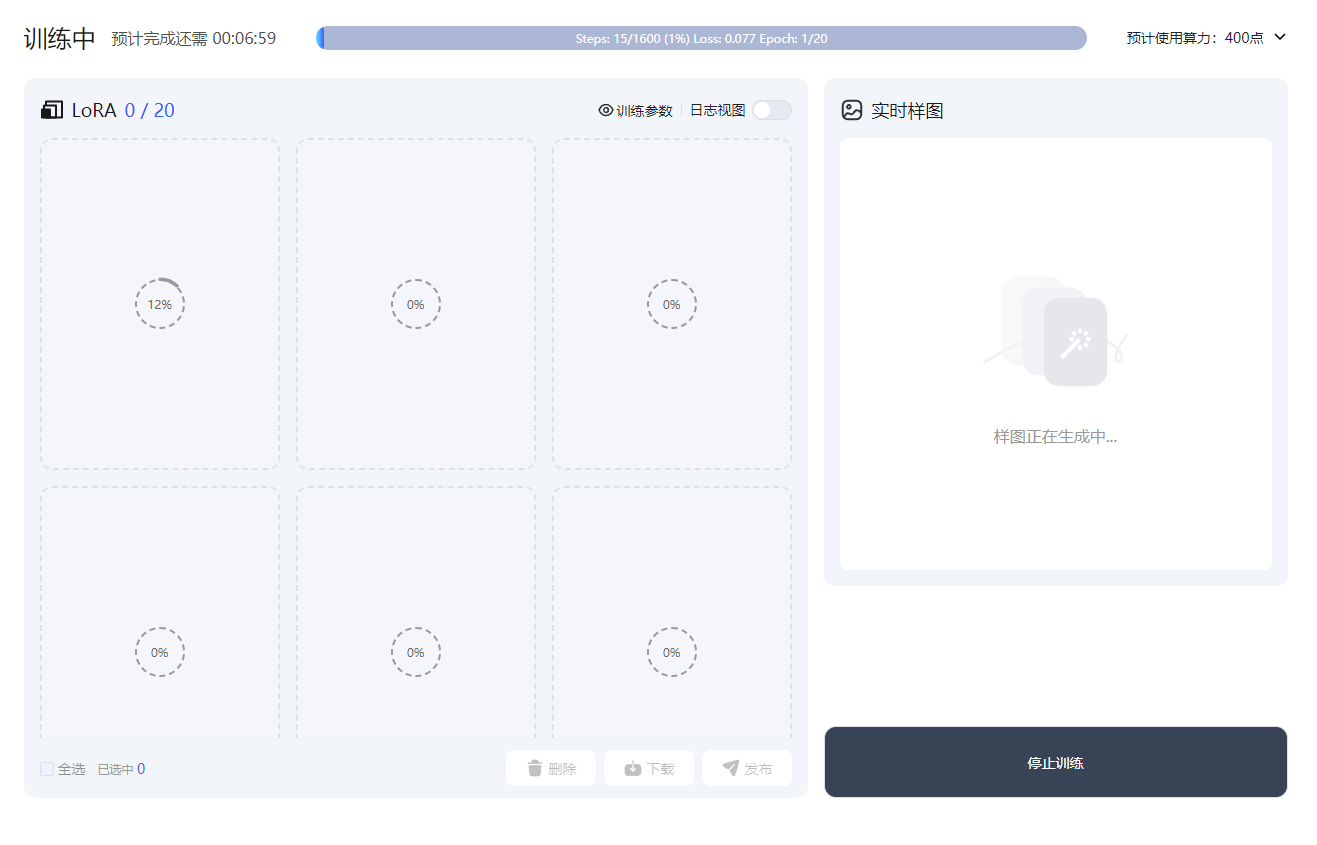The width and height of the screenshot is (1317, 845).
Task: Select the LoRA card showing 12%
Action: (x=160, y=304)
